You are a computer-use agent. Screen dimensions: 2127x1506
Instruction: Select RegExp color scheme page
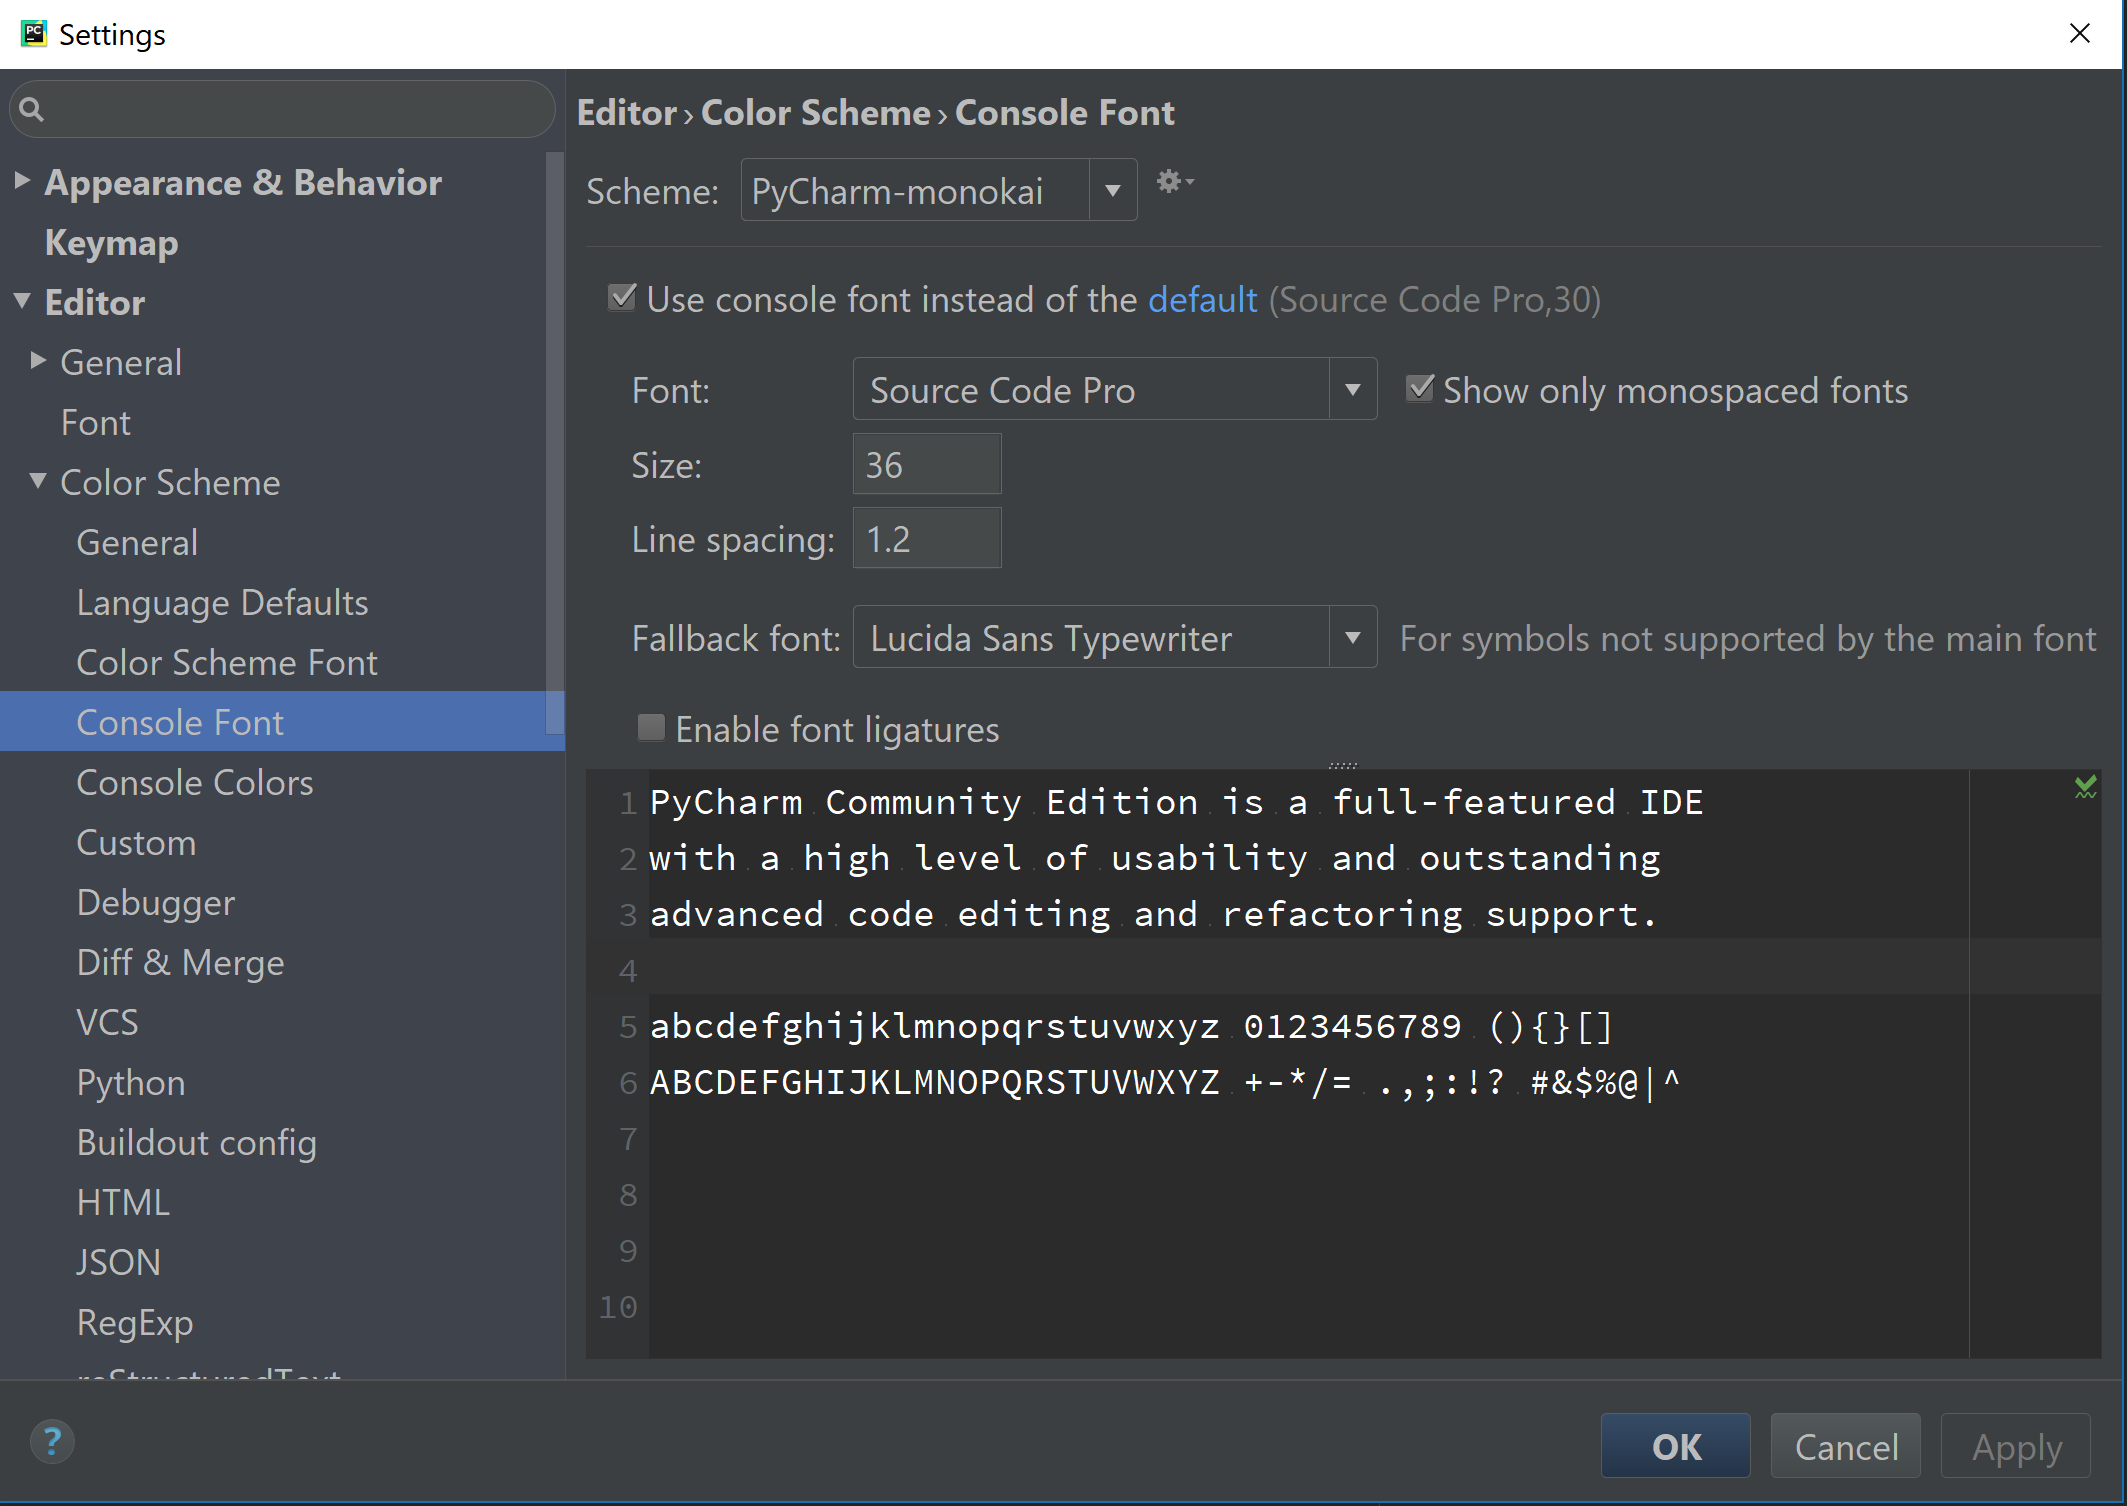tap(135, 1323)
